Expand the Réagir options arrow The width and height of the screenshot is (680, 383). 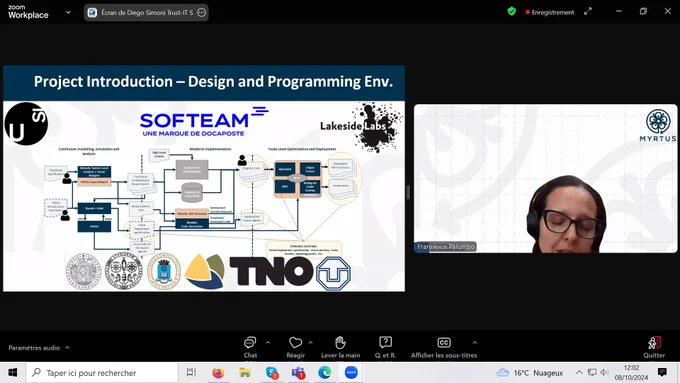click(x=311, y=343)
